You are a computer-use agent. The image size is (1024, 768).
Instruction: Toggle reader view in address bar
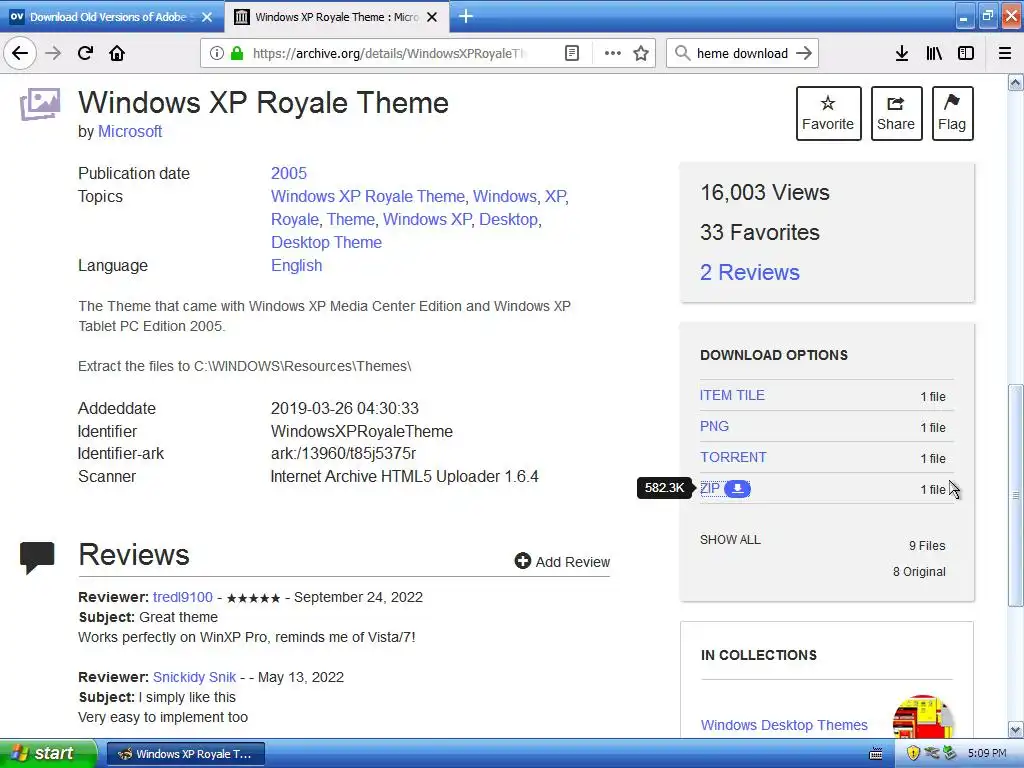pos(571,53)
